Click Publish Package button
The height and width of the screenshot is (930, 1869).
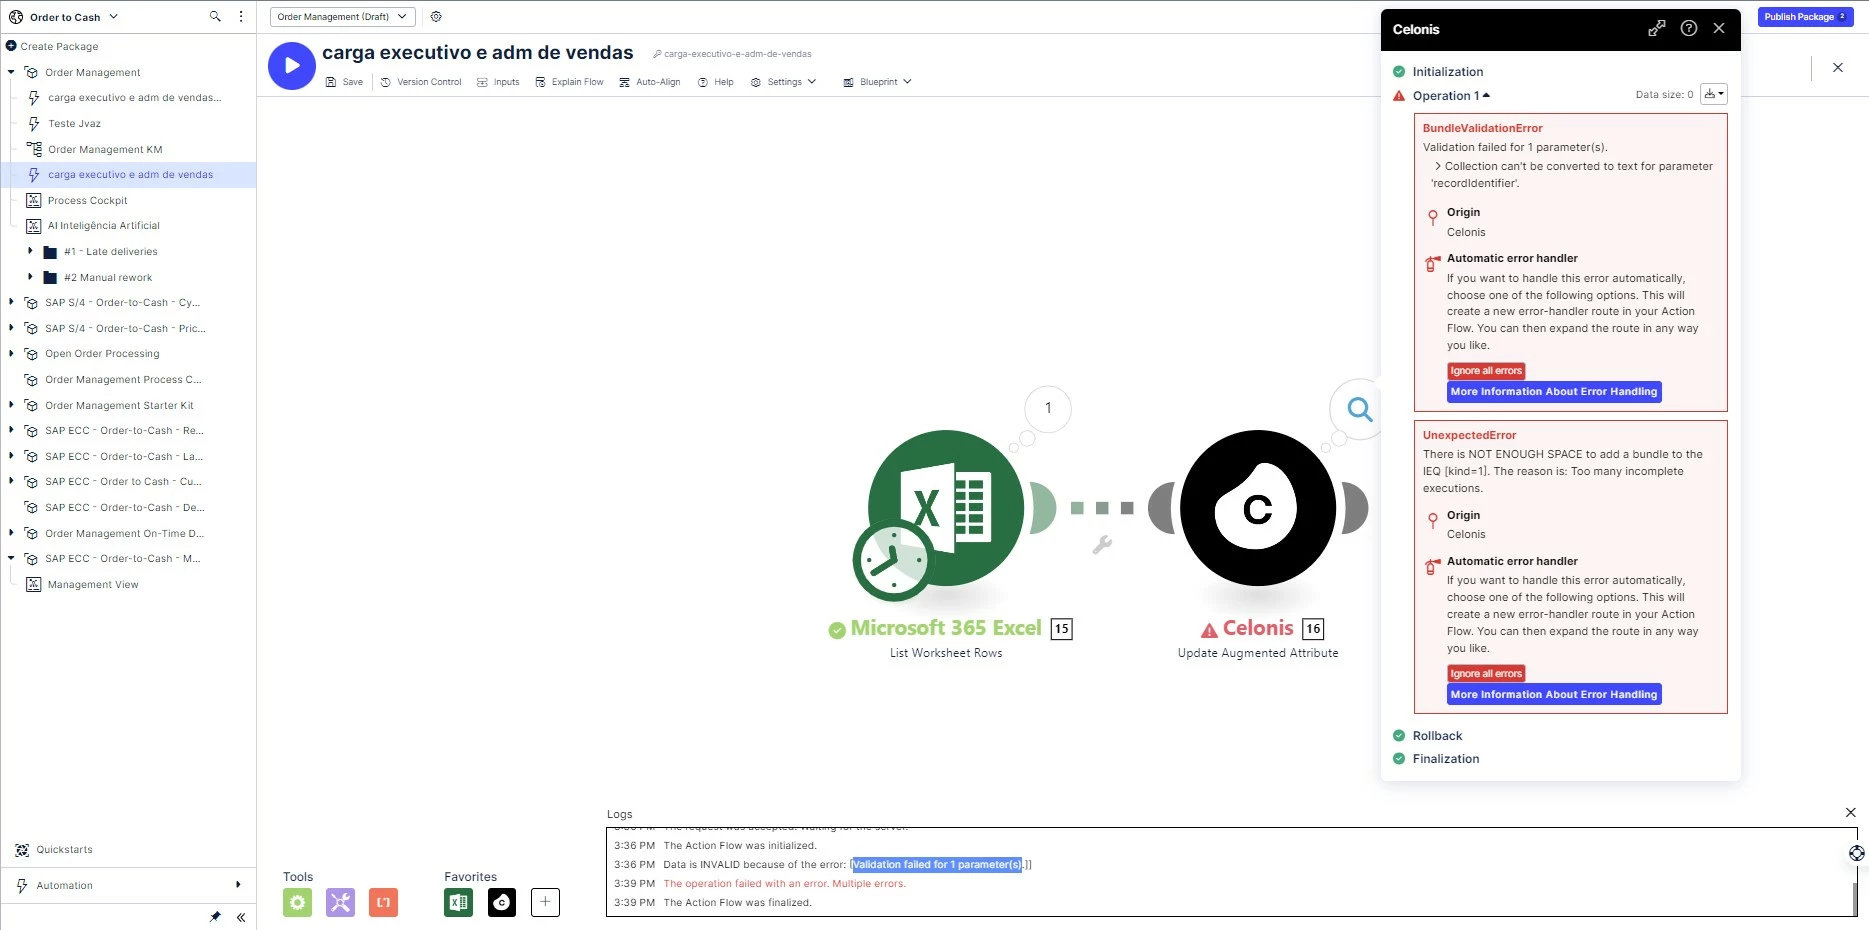click(x=1806, y=17)
